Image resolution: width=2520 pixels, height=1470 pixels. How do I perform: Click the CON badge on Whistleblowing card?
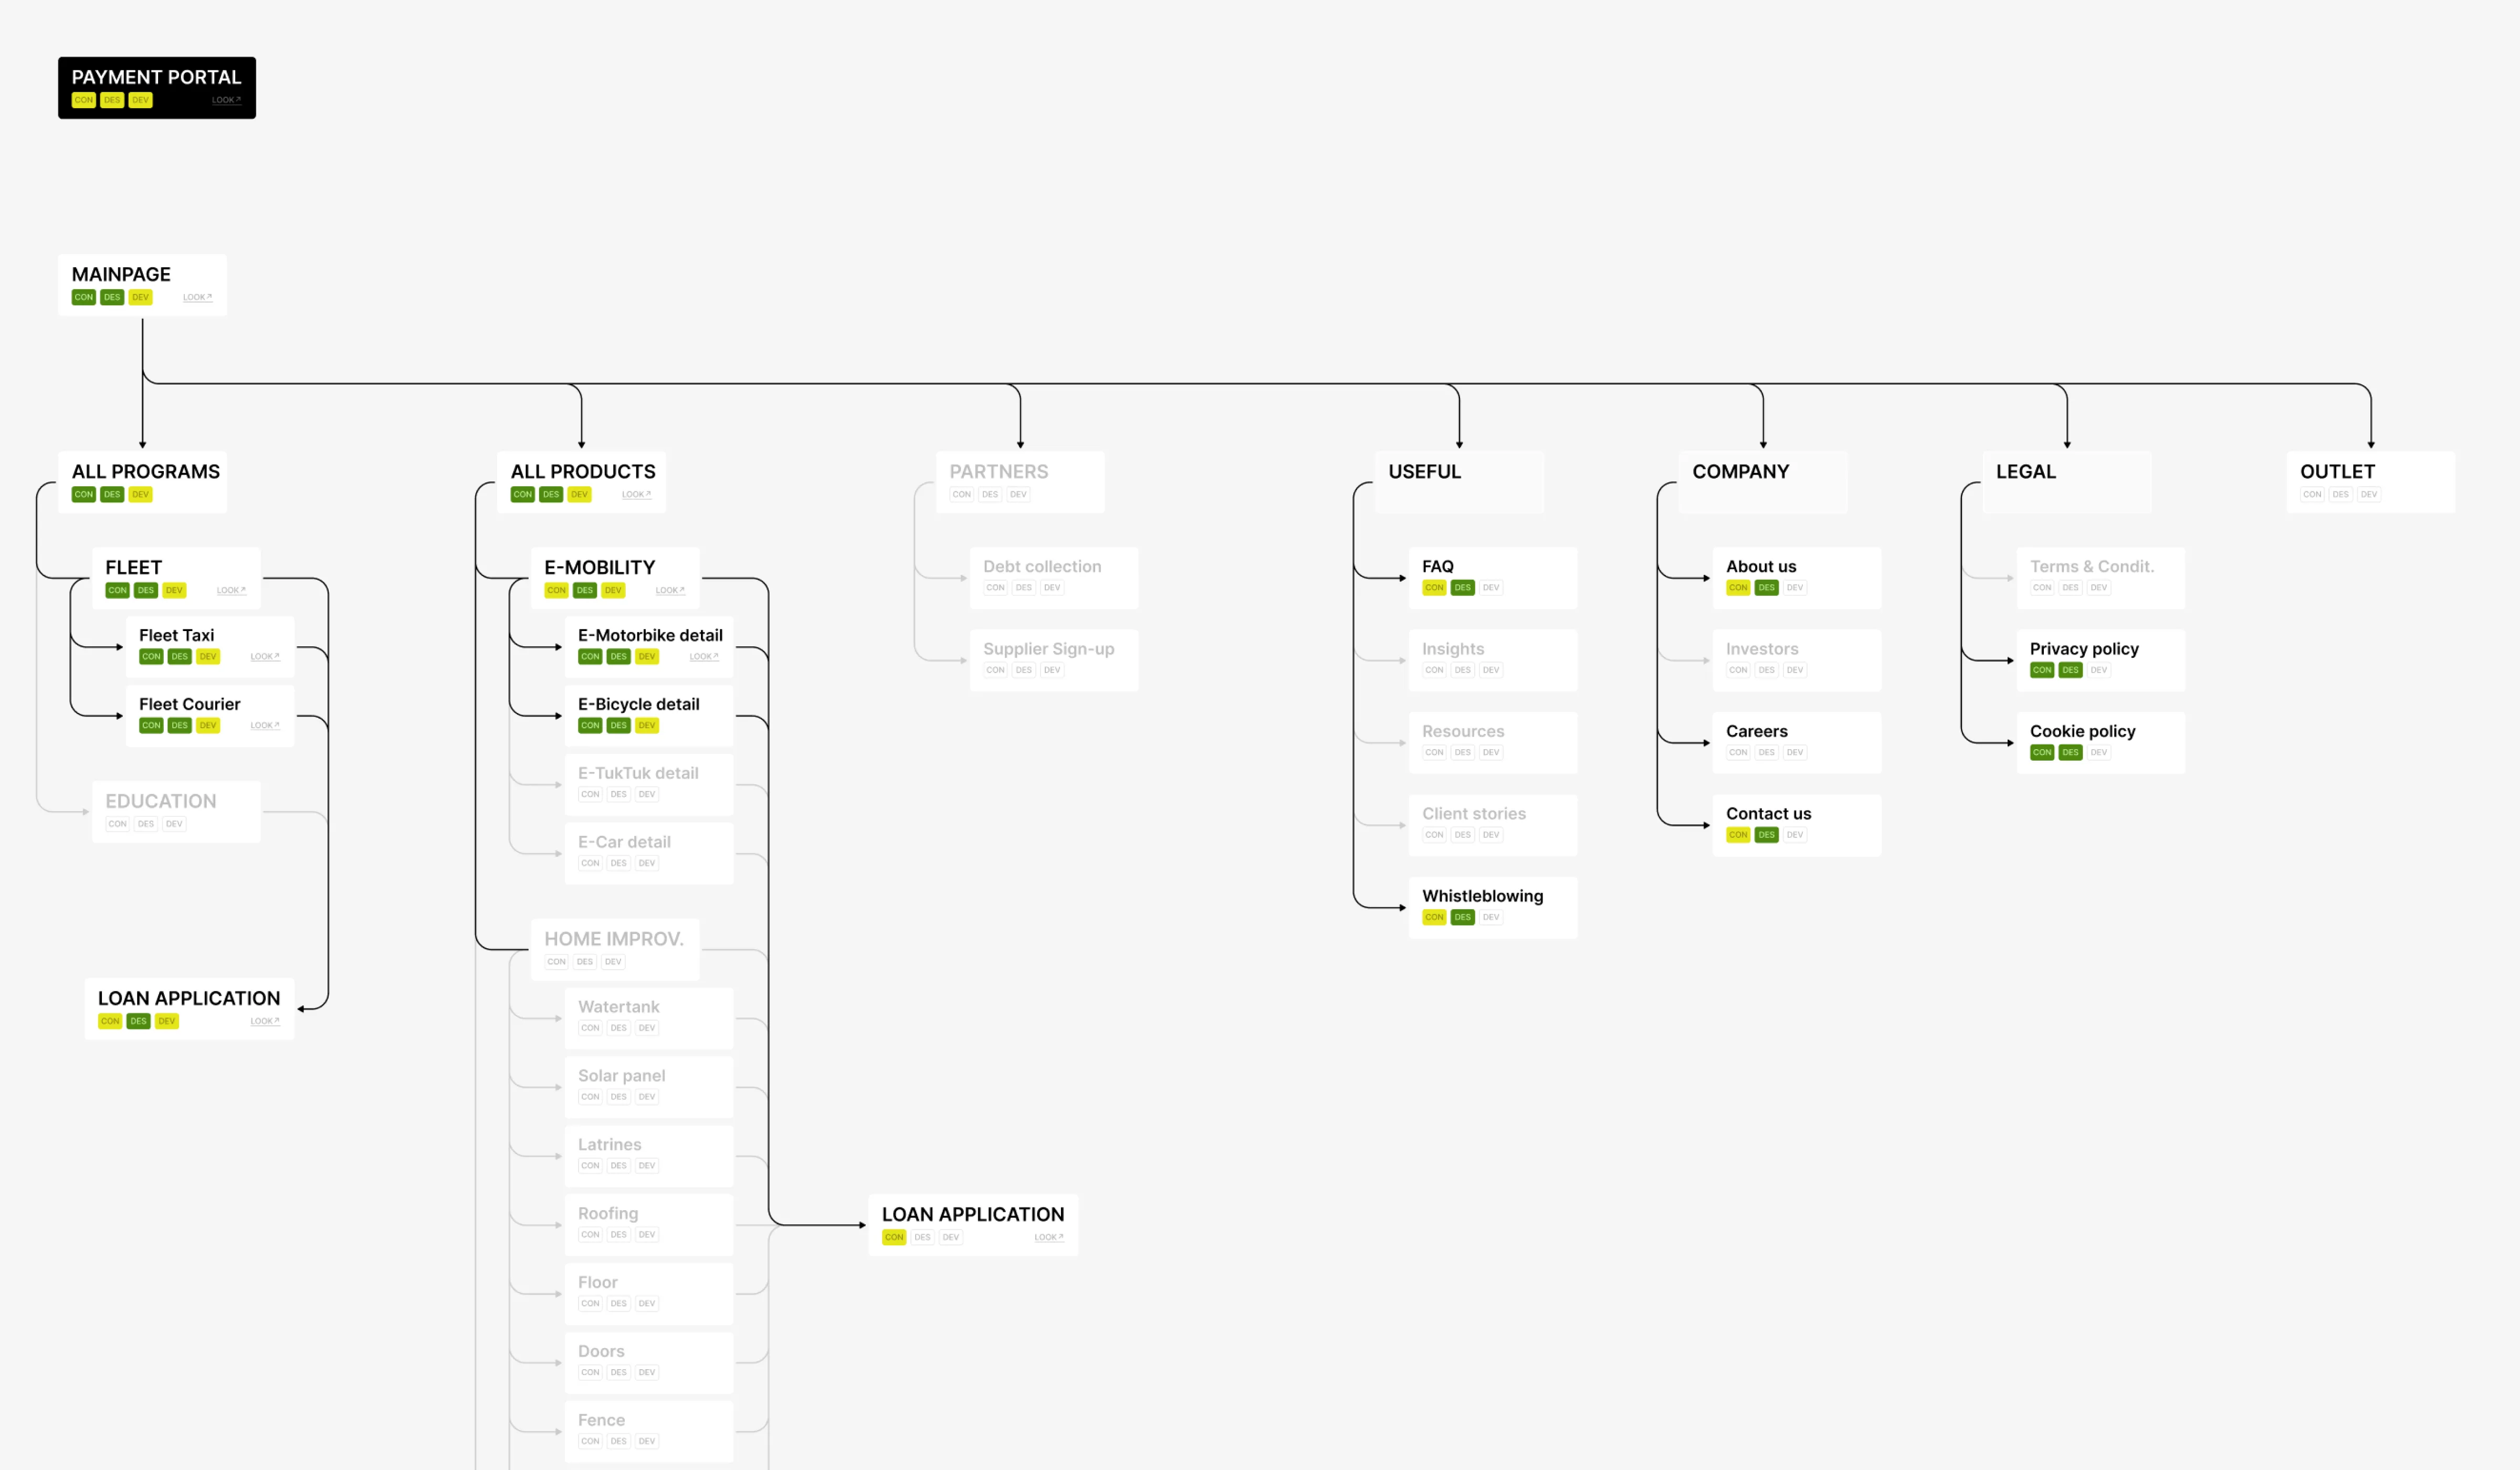(1434, 917)
